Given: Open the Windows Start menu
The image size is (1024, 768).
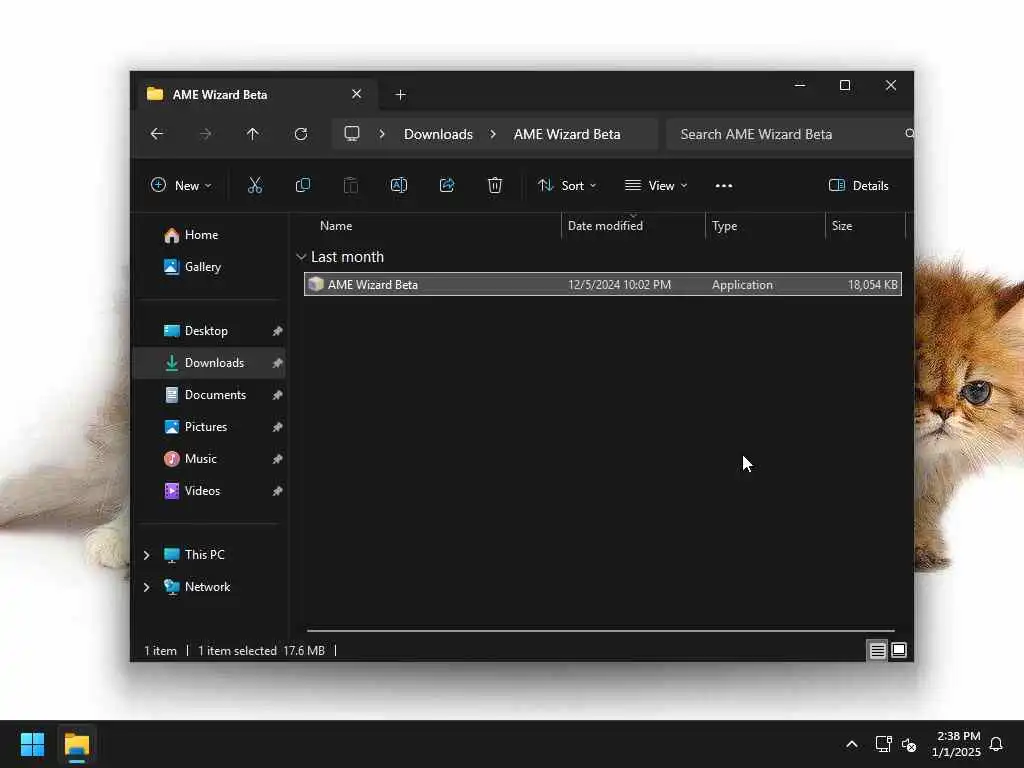Looking at the screenshot, I should 32,744.
